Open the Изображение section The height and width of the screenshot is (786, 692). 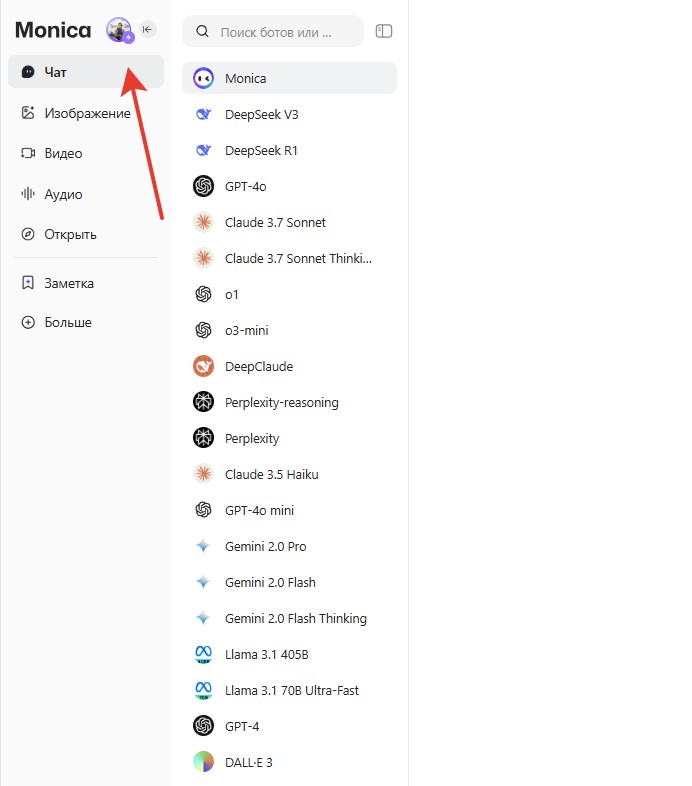click(x=85, y=113)
